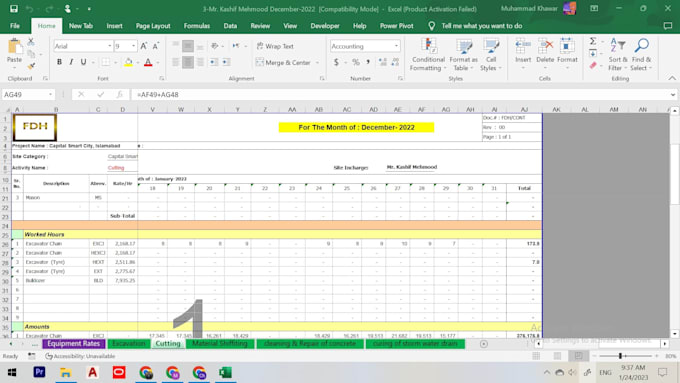Toggle Underline formatting
Viewport: 680px width, 383px height.
83,62
